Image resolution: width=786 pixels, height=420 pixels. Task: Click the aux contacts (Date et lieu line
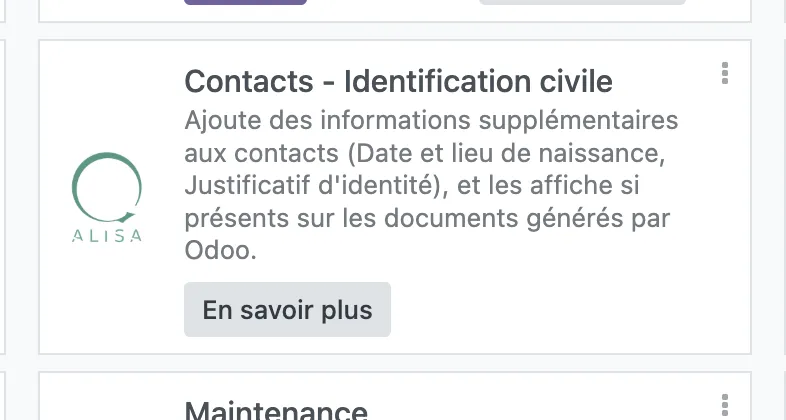[425, 153]
